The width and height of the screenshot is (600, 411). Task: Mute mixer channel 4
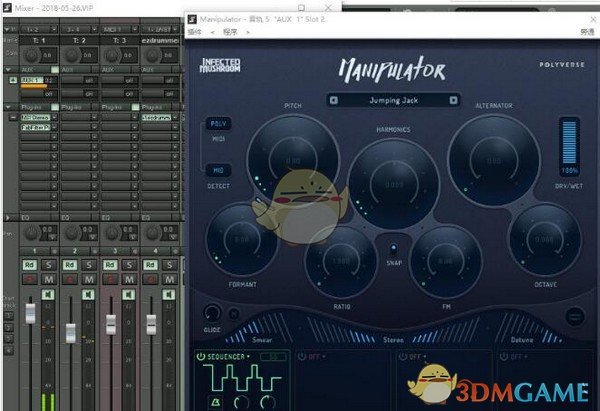pos(170,279)
